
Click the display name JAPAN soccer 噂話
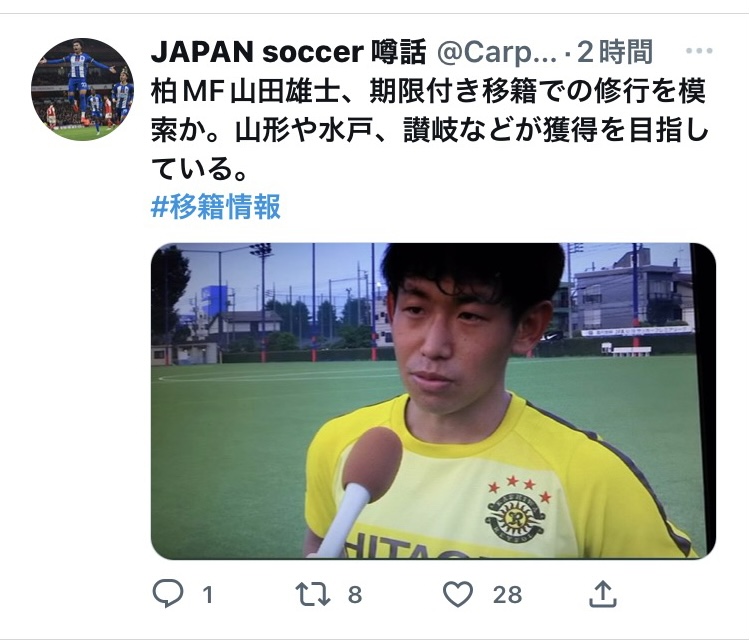(x=289, y=52)
